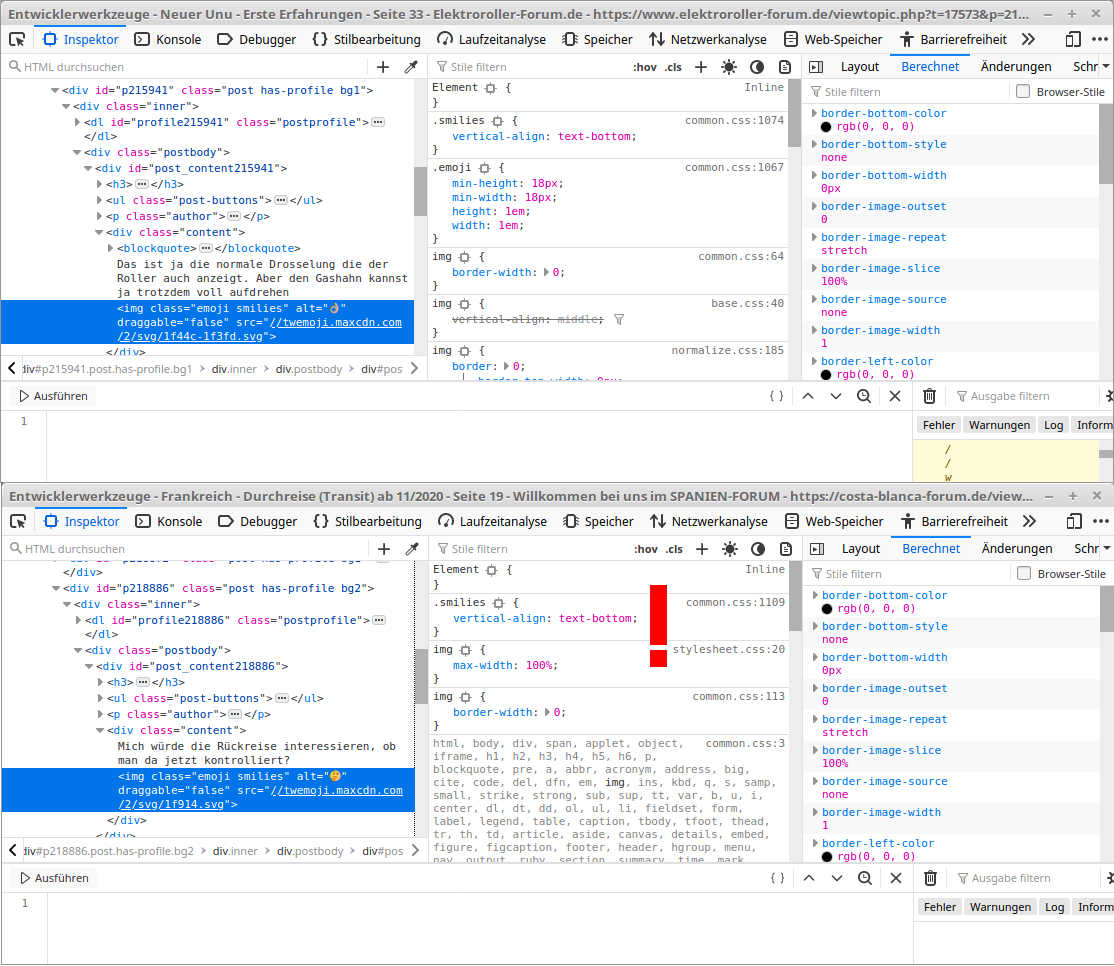
Task: Clear console with trash icon in SPANIEN-FORUM devtools
Action: coord(930,878)
